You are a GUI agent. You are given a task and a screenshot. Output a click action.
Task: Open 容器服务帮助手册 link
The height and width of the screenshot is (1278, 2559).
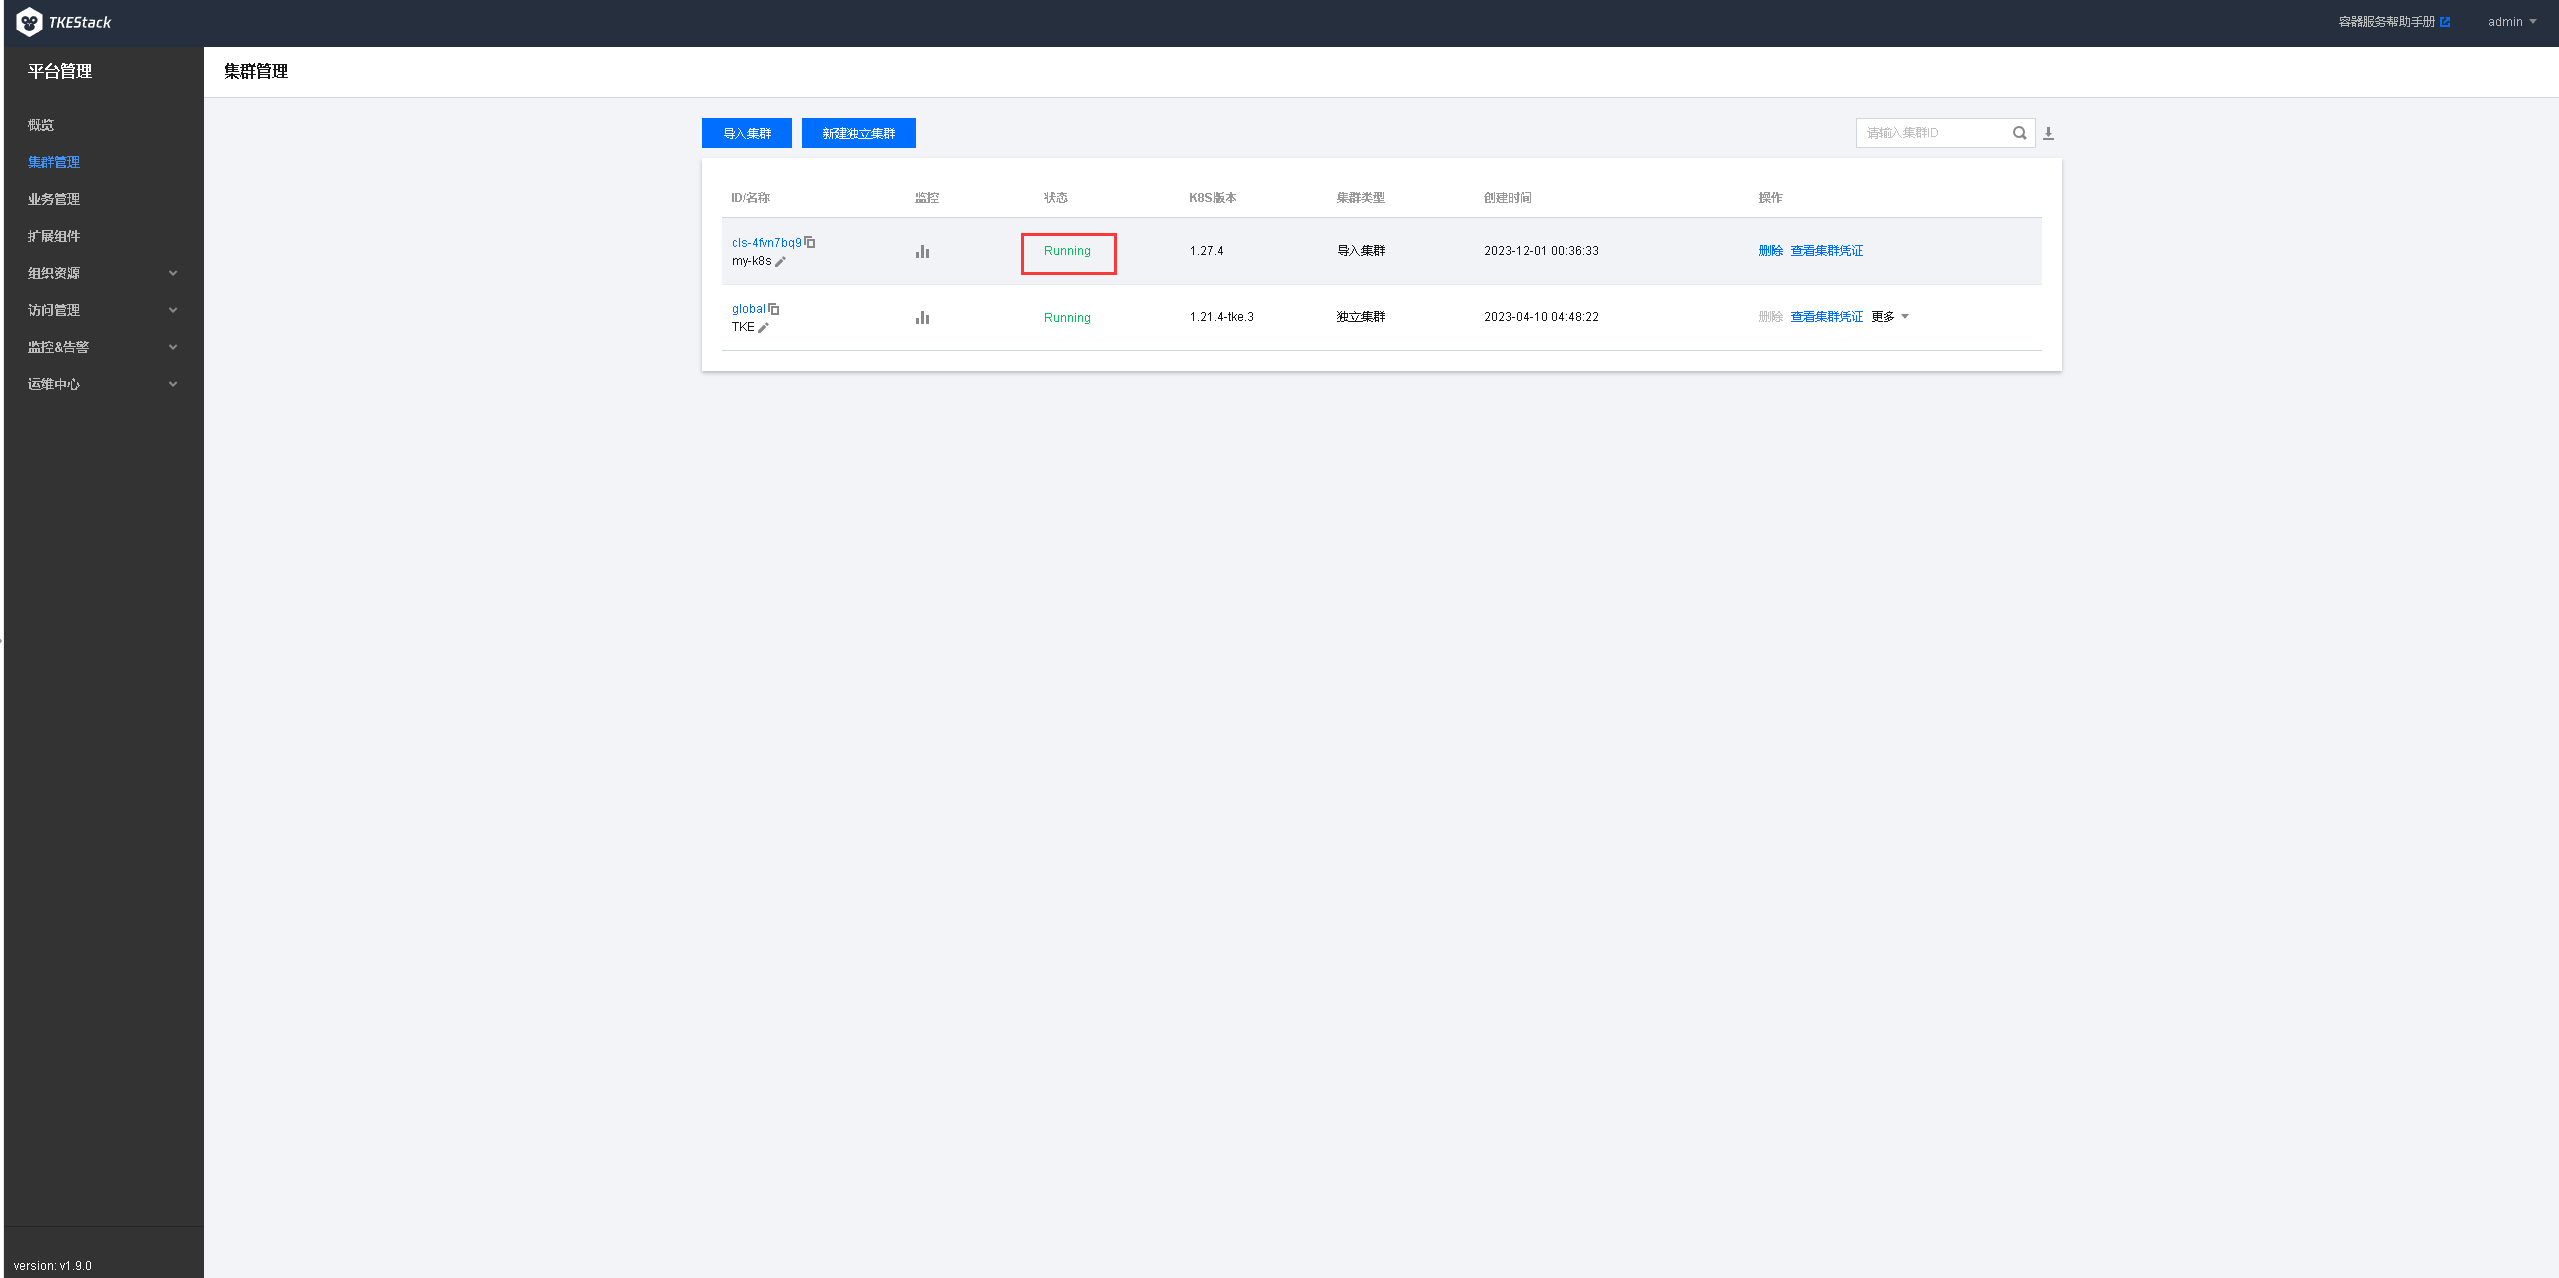click(2386, 22)
